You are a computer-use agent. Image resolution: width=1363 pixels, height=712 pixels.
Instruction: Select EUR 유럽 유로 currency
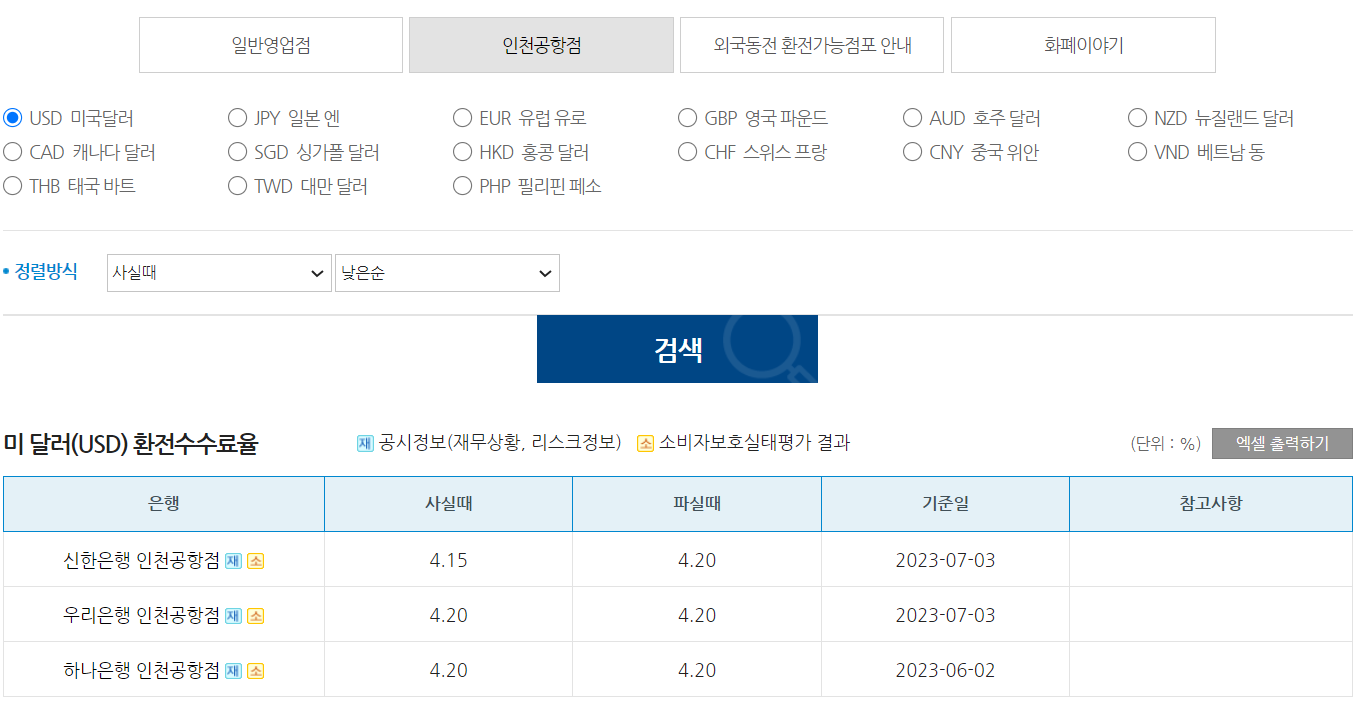pos(462,117)
